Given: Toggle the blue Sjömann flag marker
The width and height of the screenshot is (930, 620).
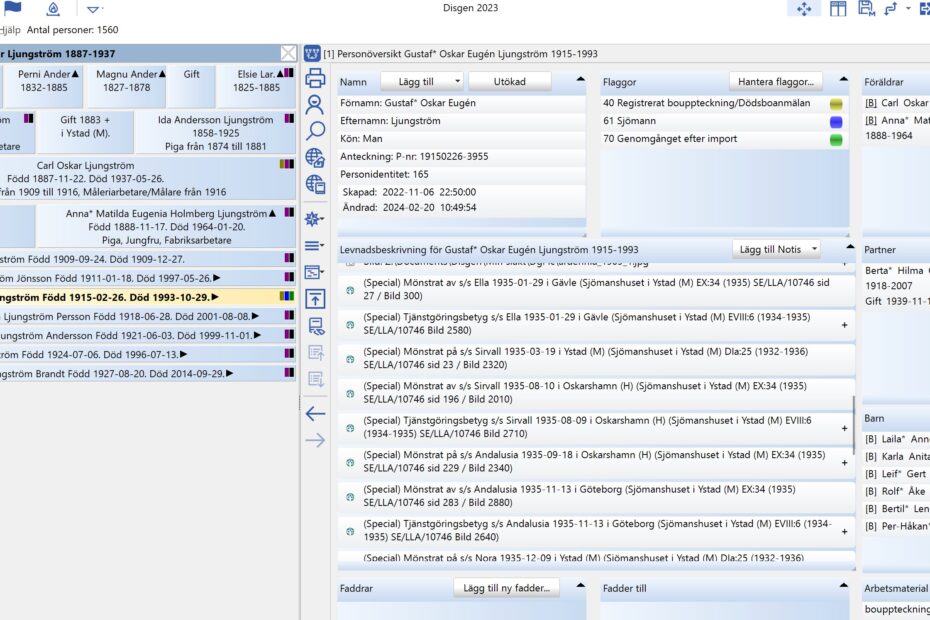Looking at the screenshot, I should tap(836, 121).
